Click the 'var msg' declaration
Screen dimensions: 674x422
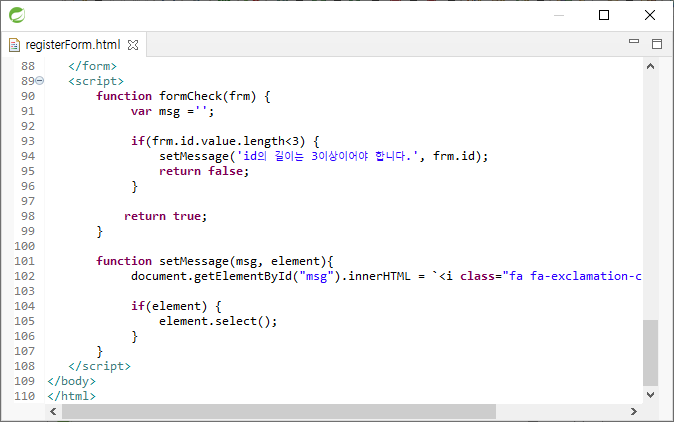click(155, 111)
